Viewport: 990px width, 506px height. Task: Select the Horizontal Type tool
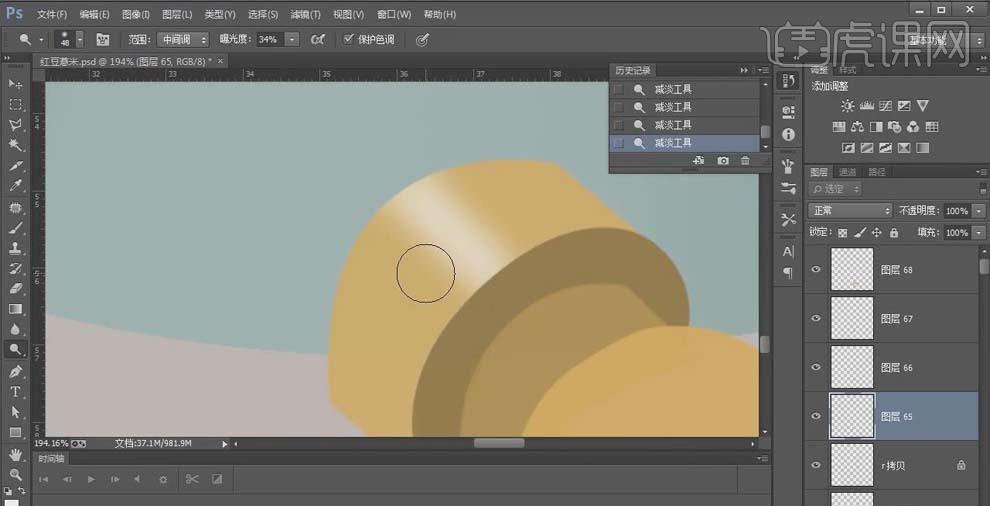[x=16, y=392]
